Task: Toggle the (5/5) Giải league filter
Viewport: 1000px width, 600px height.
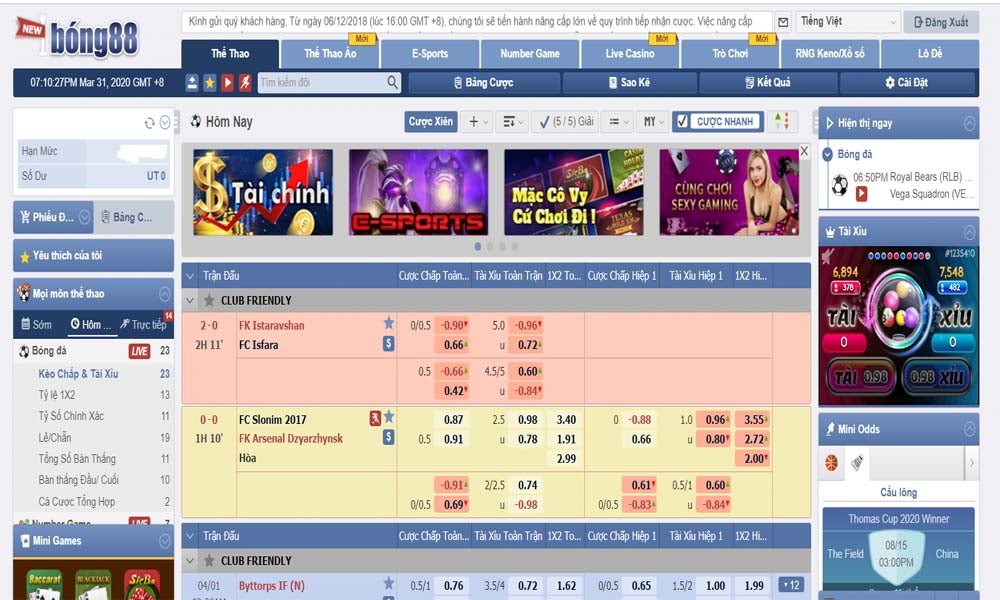Action: (564, 122)
